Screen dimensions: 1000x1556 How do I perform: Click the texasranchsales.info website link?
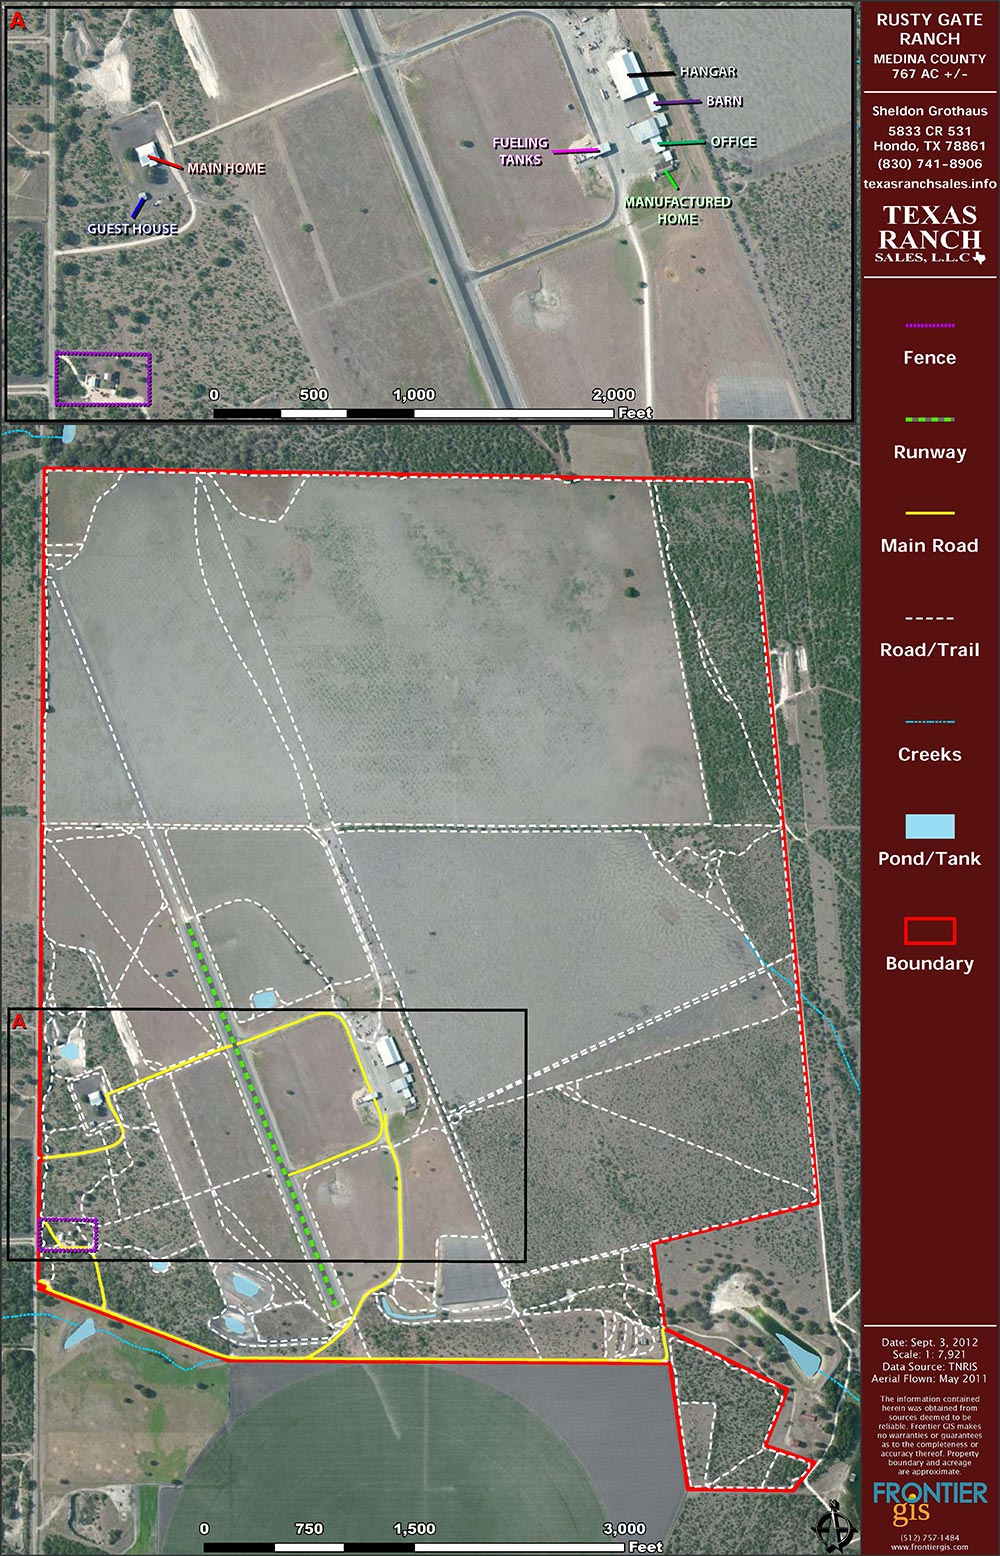(930, 183)
